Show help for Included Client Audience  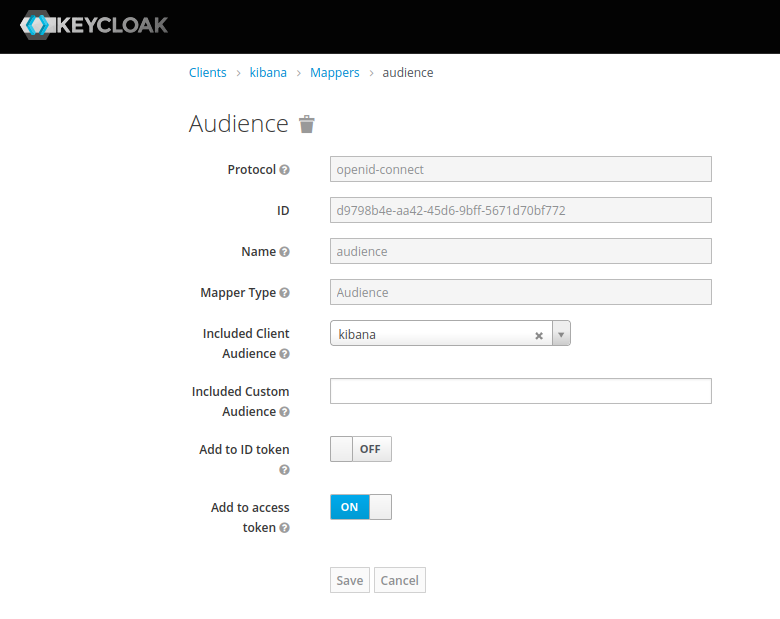pyautogui.click(x=285, y=354)
